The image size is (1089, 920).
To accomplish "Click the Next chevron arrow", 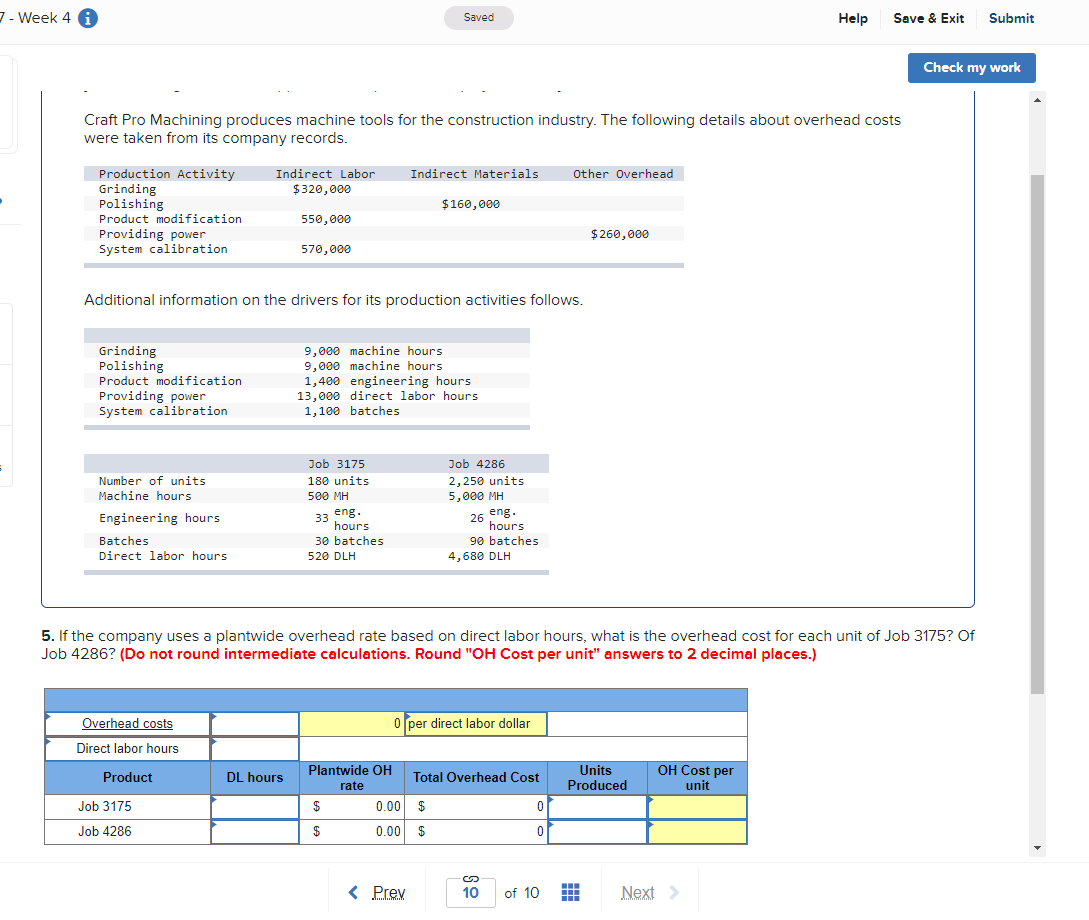I will click(676, 892).
